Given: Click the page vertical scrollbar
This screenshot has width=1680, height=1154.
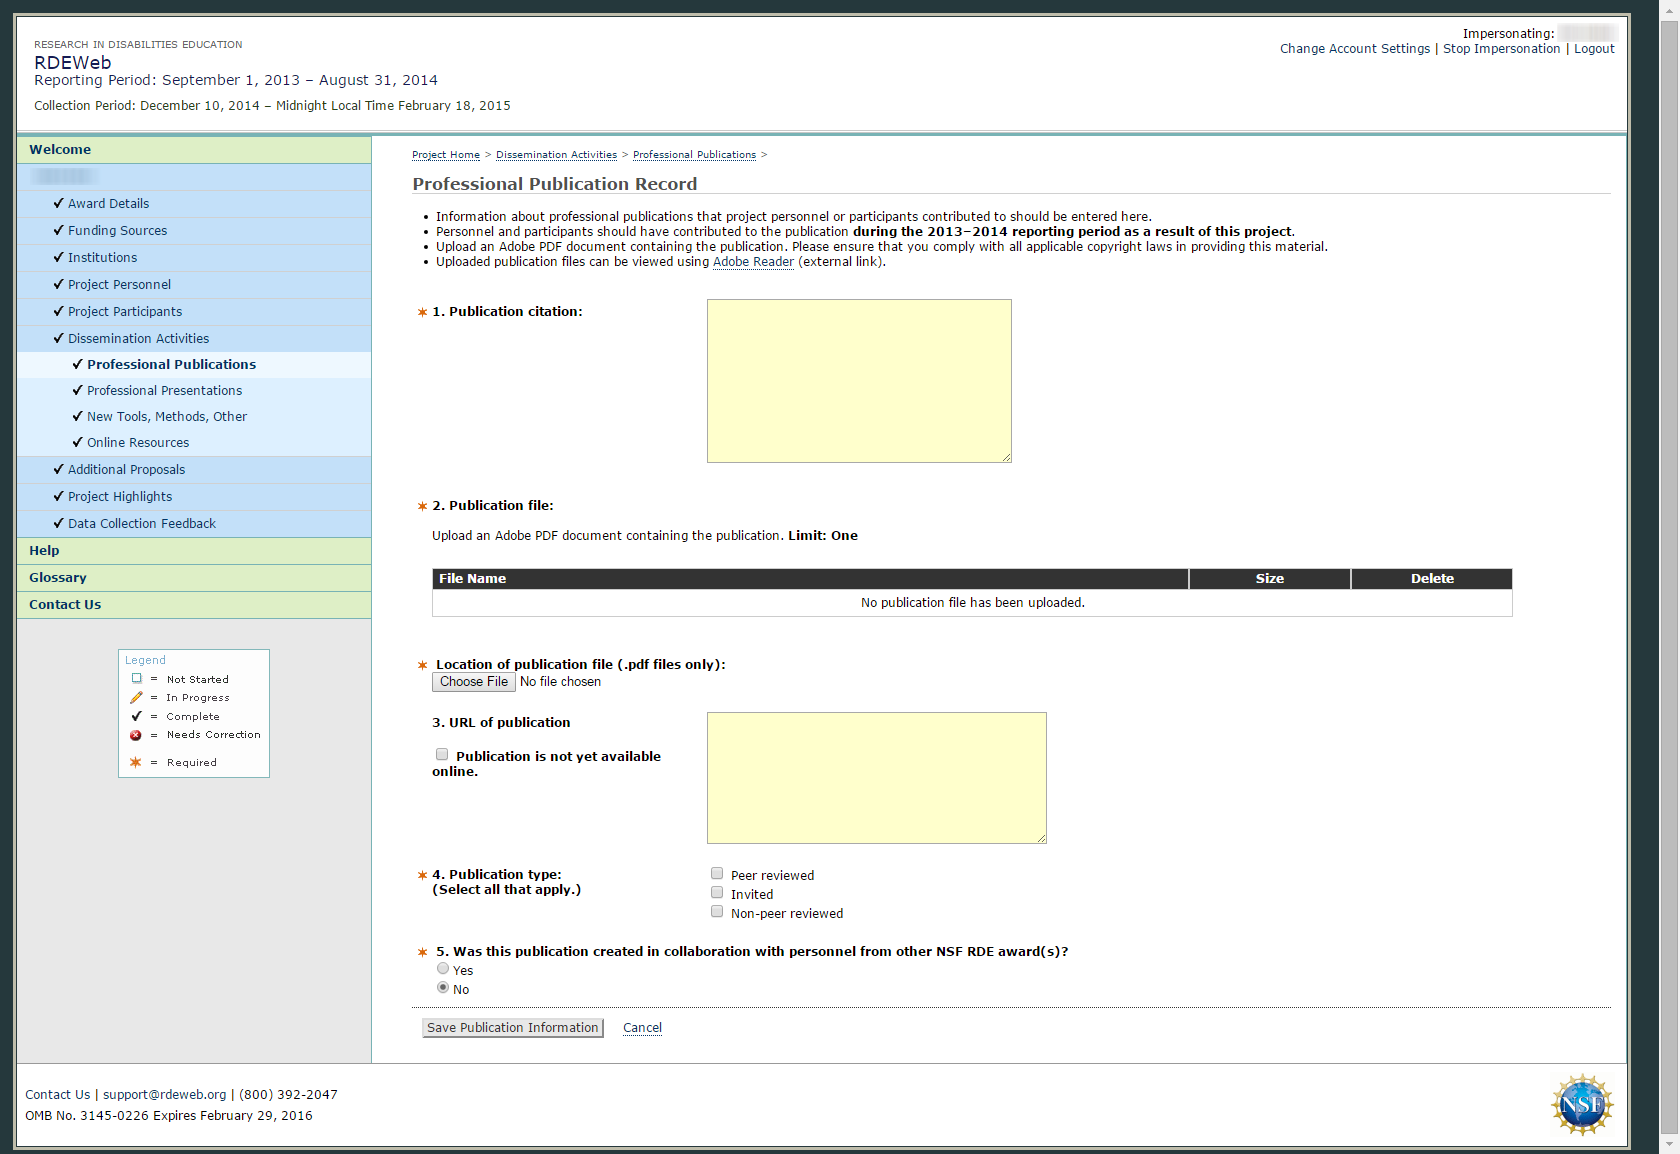Looking at the screenshot, I should 1669,577.
